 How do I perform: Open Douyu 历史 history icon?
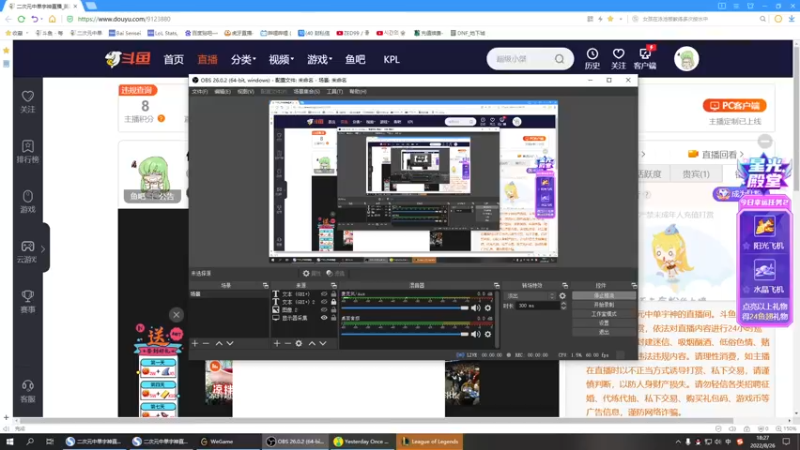(x=592, y=59)
